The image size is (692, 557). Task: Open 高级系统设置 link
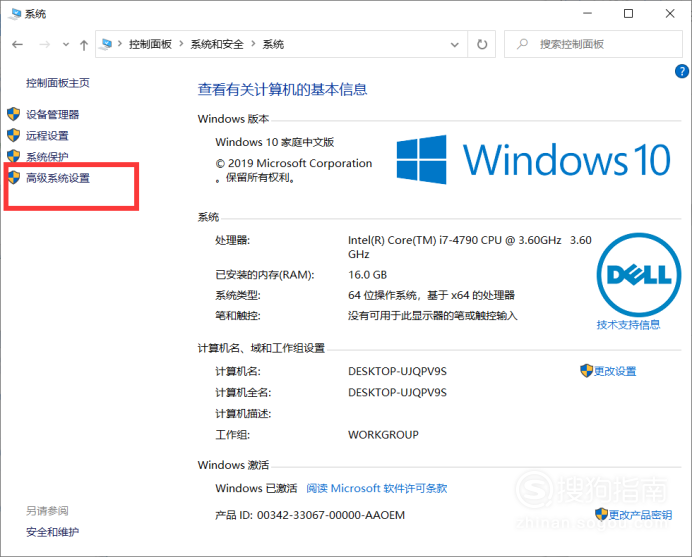[58, 178]
